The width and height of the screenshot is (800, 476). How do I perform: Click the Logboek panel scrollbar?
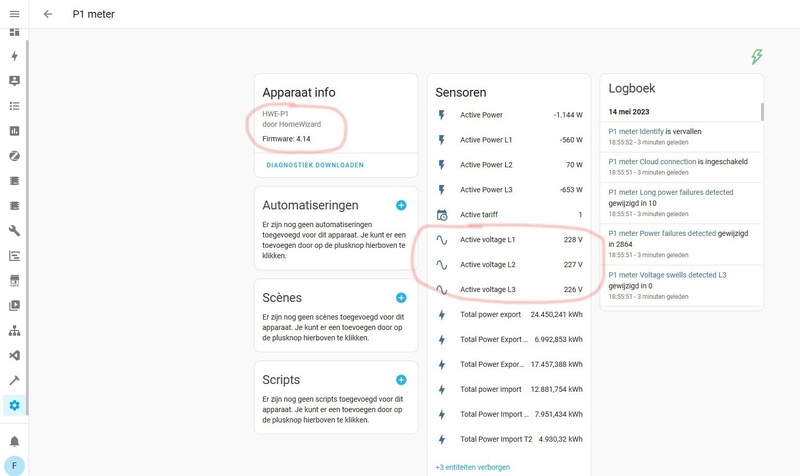[x=761, y=112]
